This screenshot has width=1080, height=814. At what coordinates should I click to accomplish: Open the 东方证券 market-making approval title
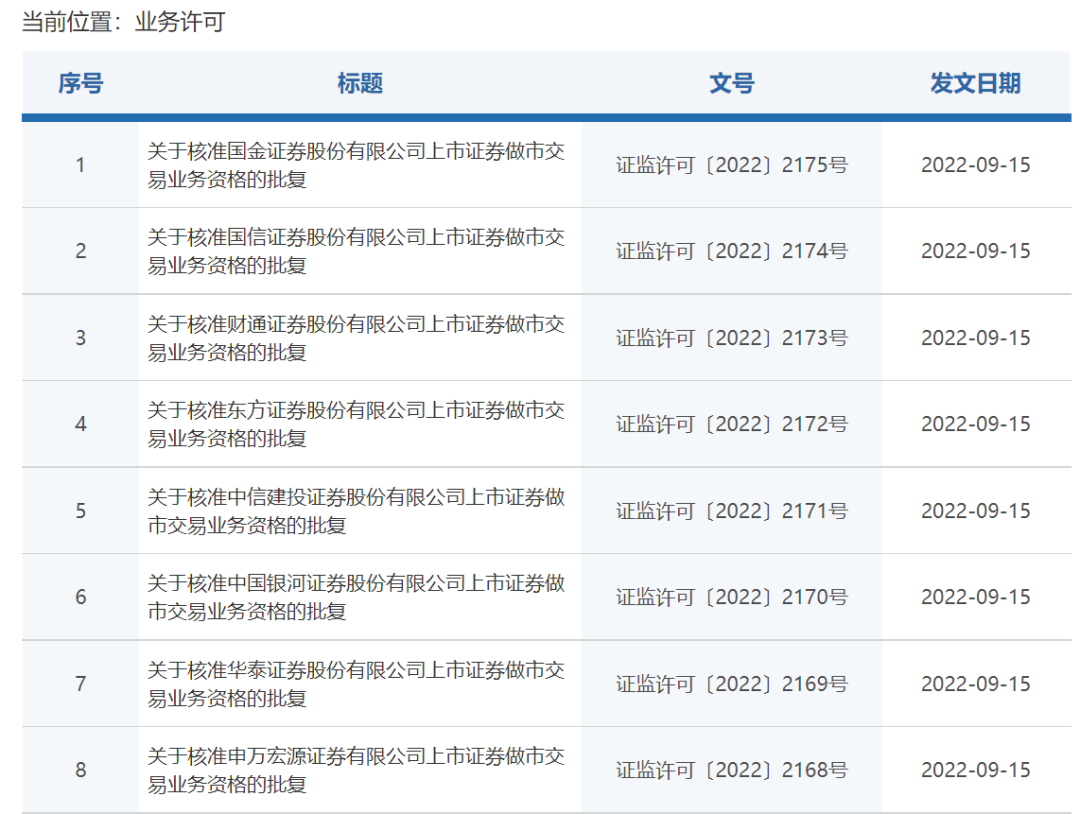tap(356, 424)
